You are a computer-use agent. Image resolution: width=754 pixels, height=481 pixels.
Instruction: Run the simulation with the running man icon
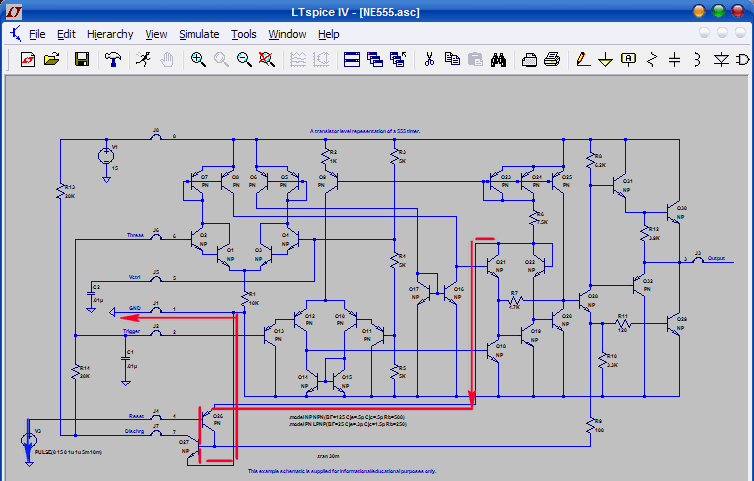[143, 60]
